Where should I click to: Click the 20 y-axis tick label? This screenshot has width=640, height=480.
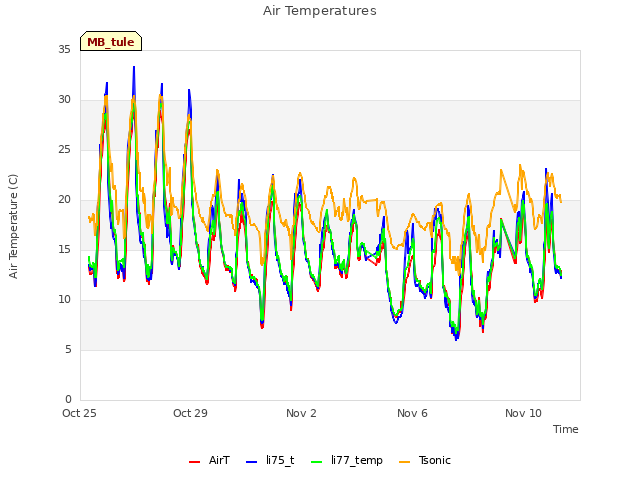click(x=64, y=200)
